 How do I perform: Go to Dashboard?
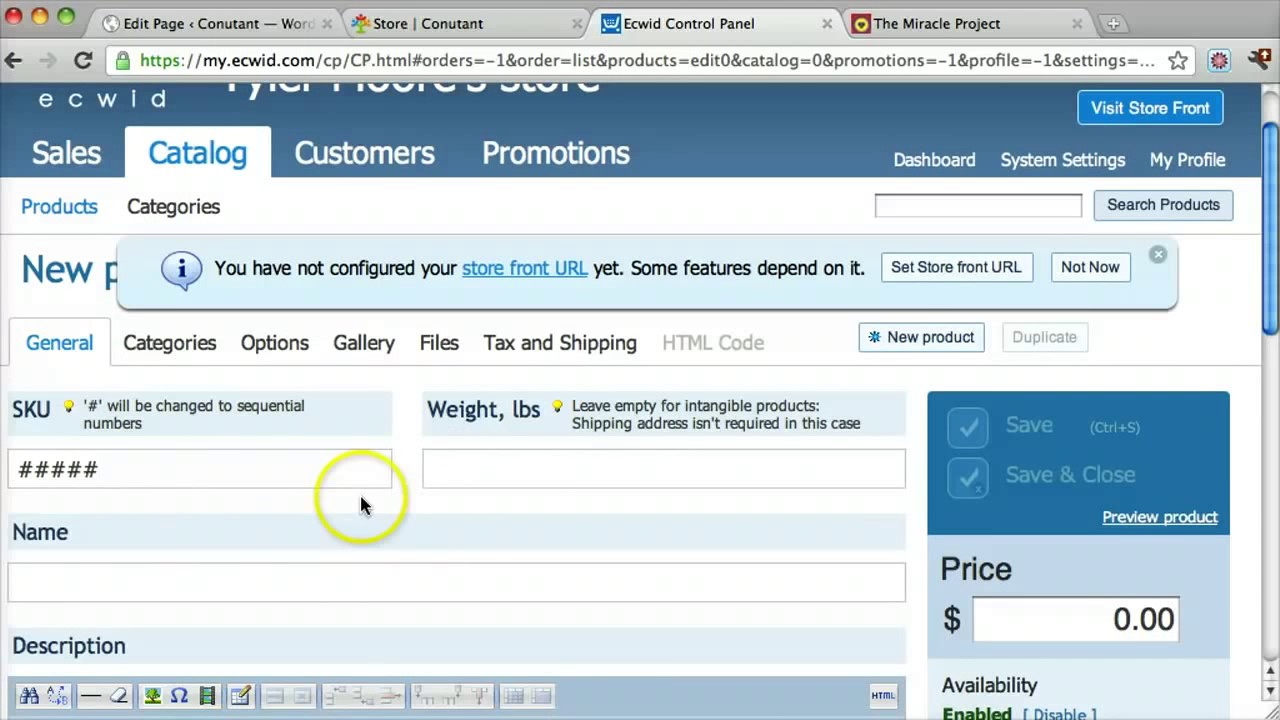click(x=934, y=160)
